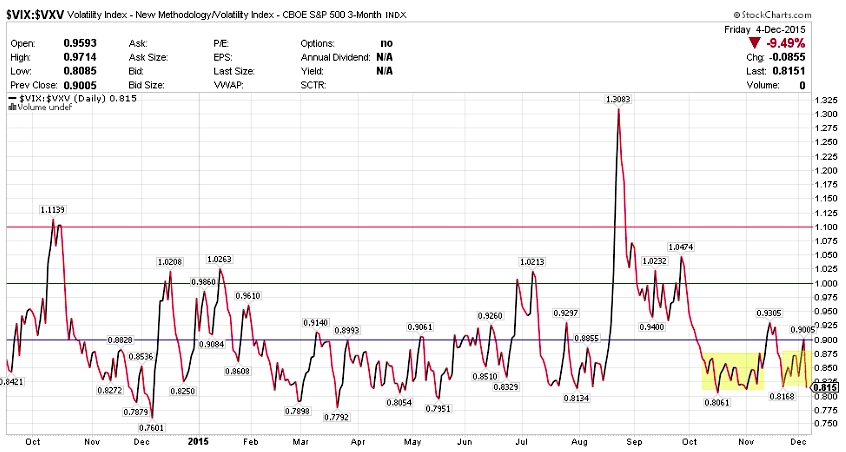Click the 1.100 value on the price axis

(x=827, y=227)
